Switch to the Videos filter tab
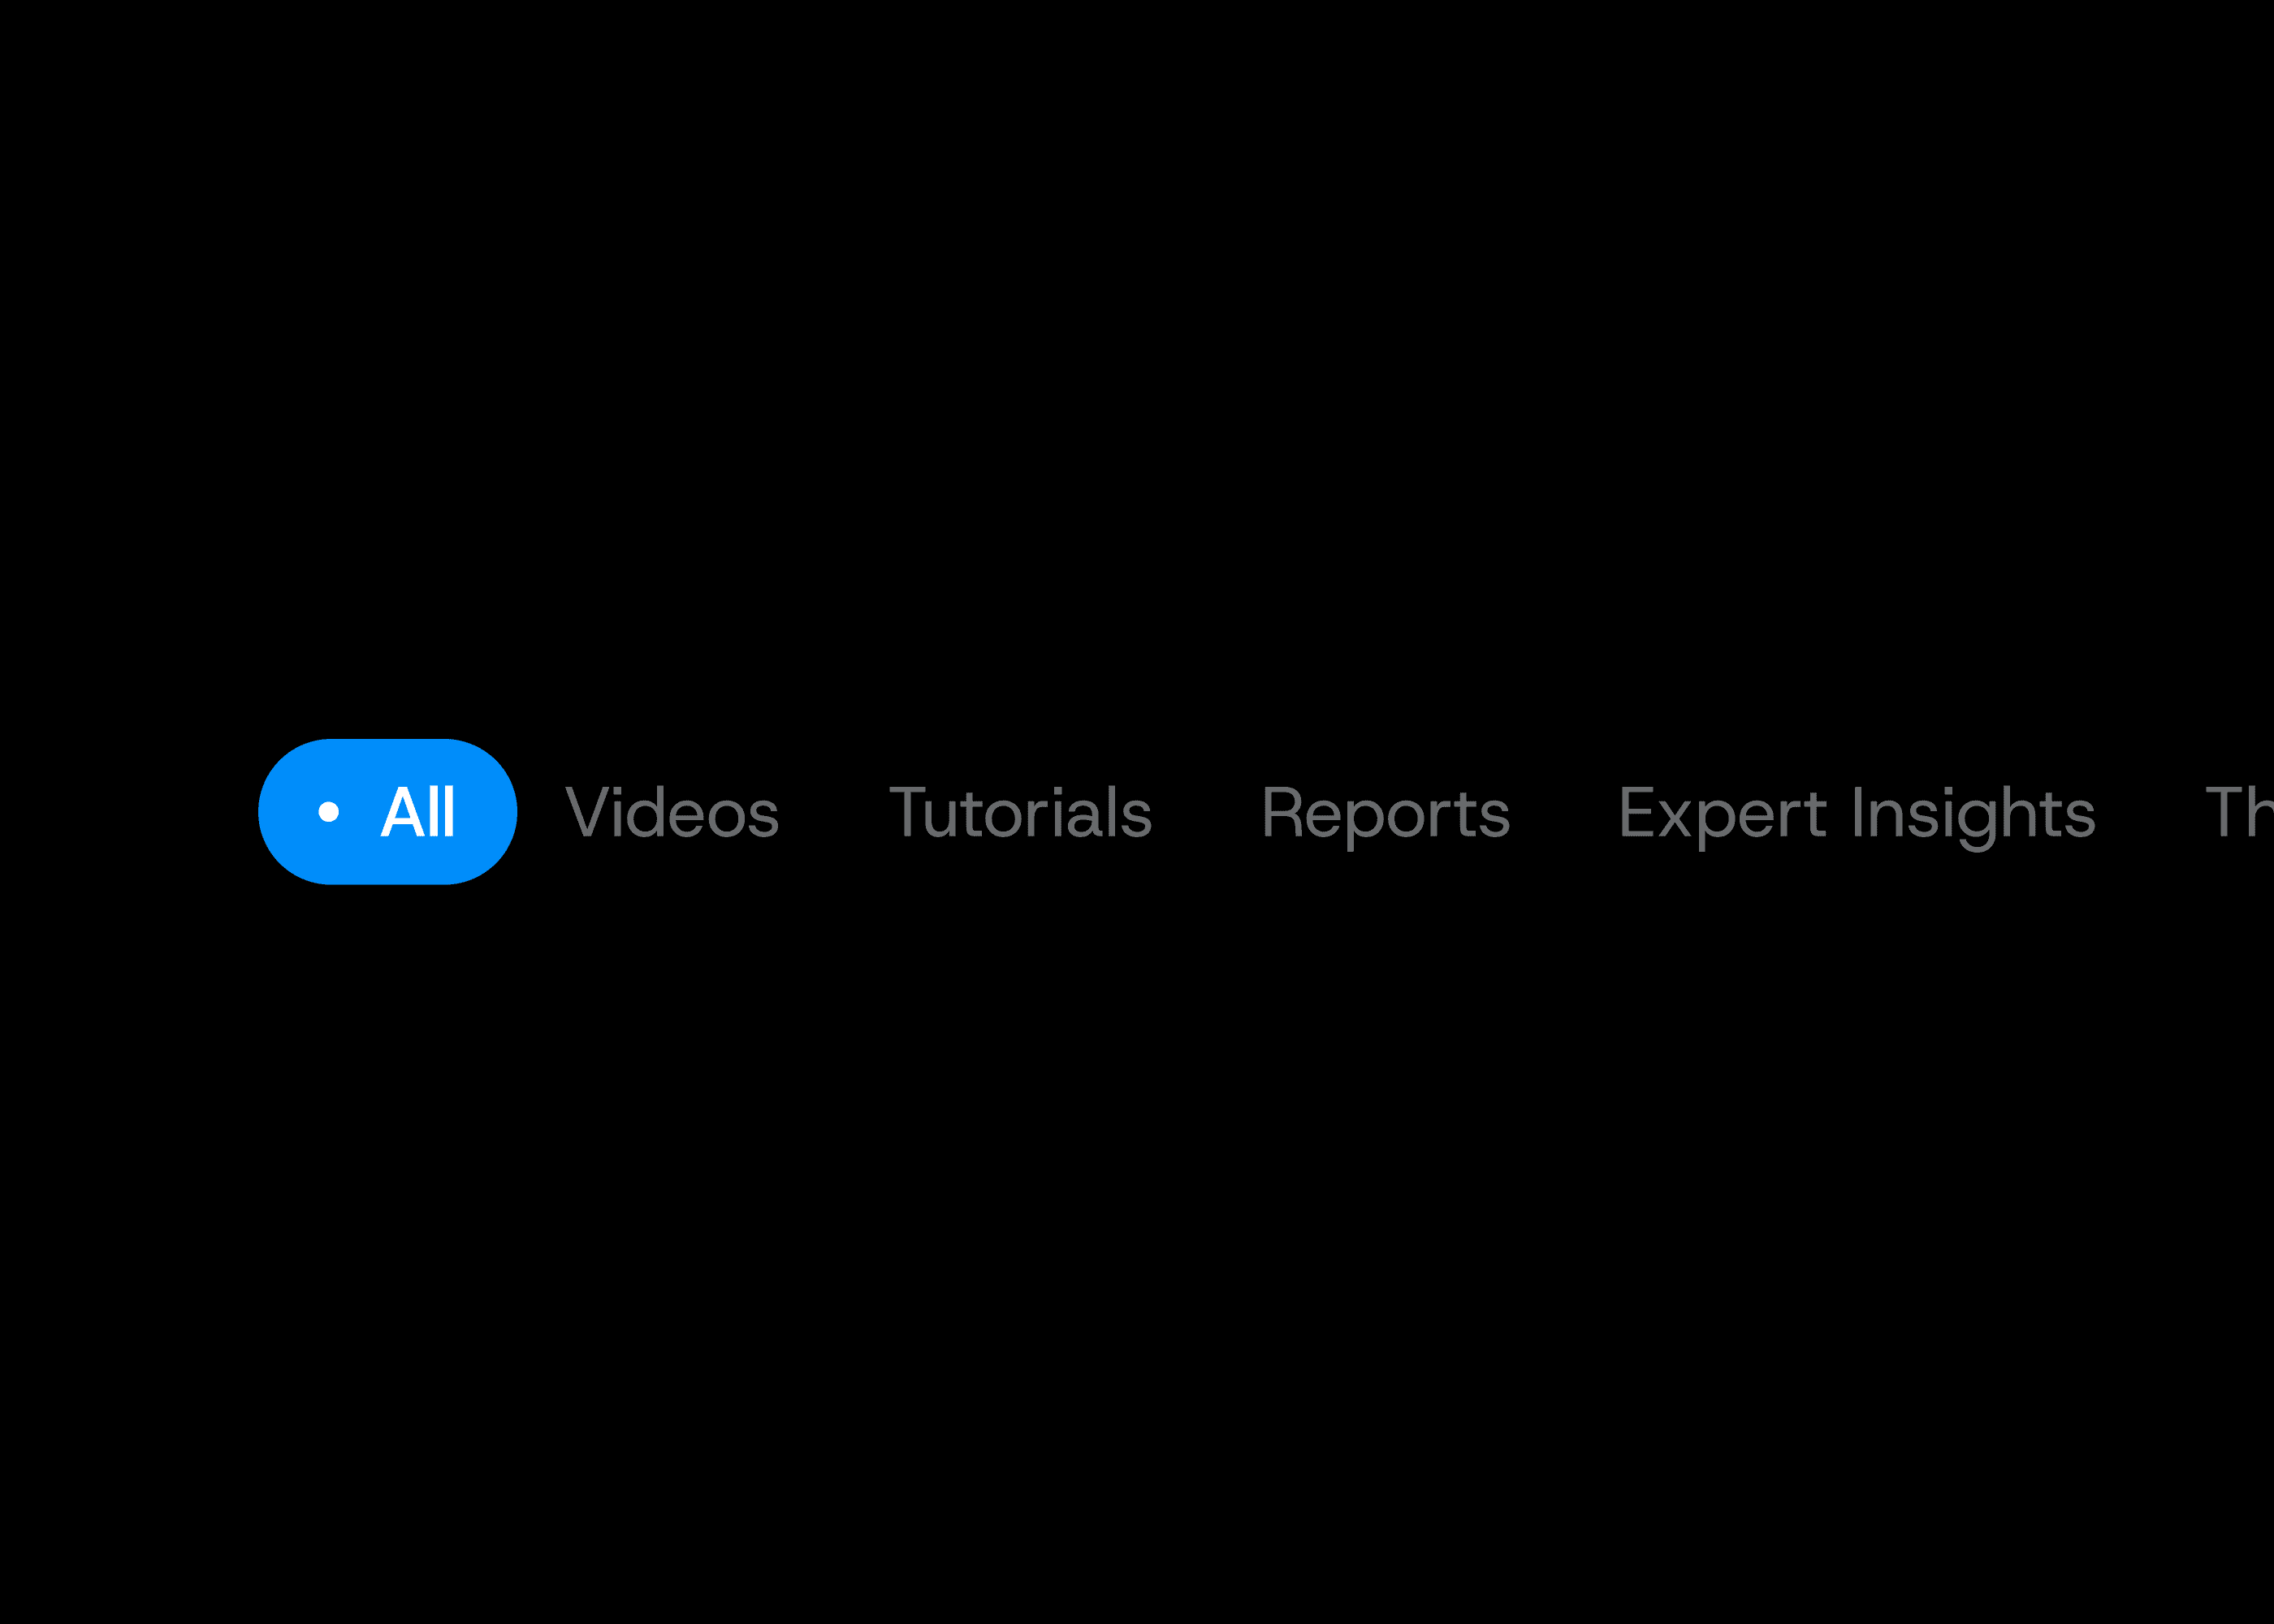The width and height of the screenshot is (2274, 1624). tap(672, 812)
